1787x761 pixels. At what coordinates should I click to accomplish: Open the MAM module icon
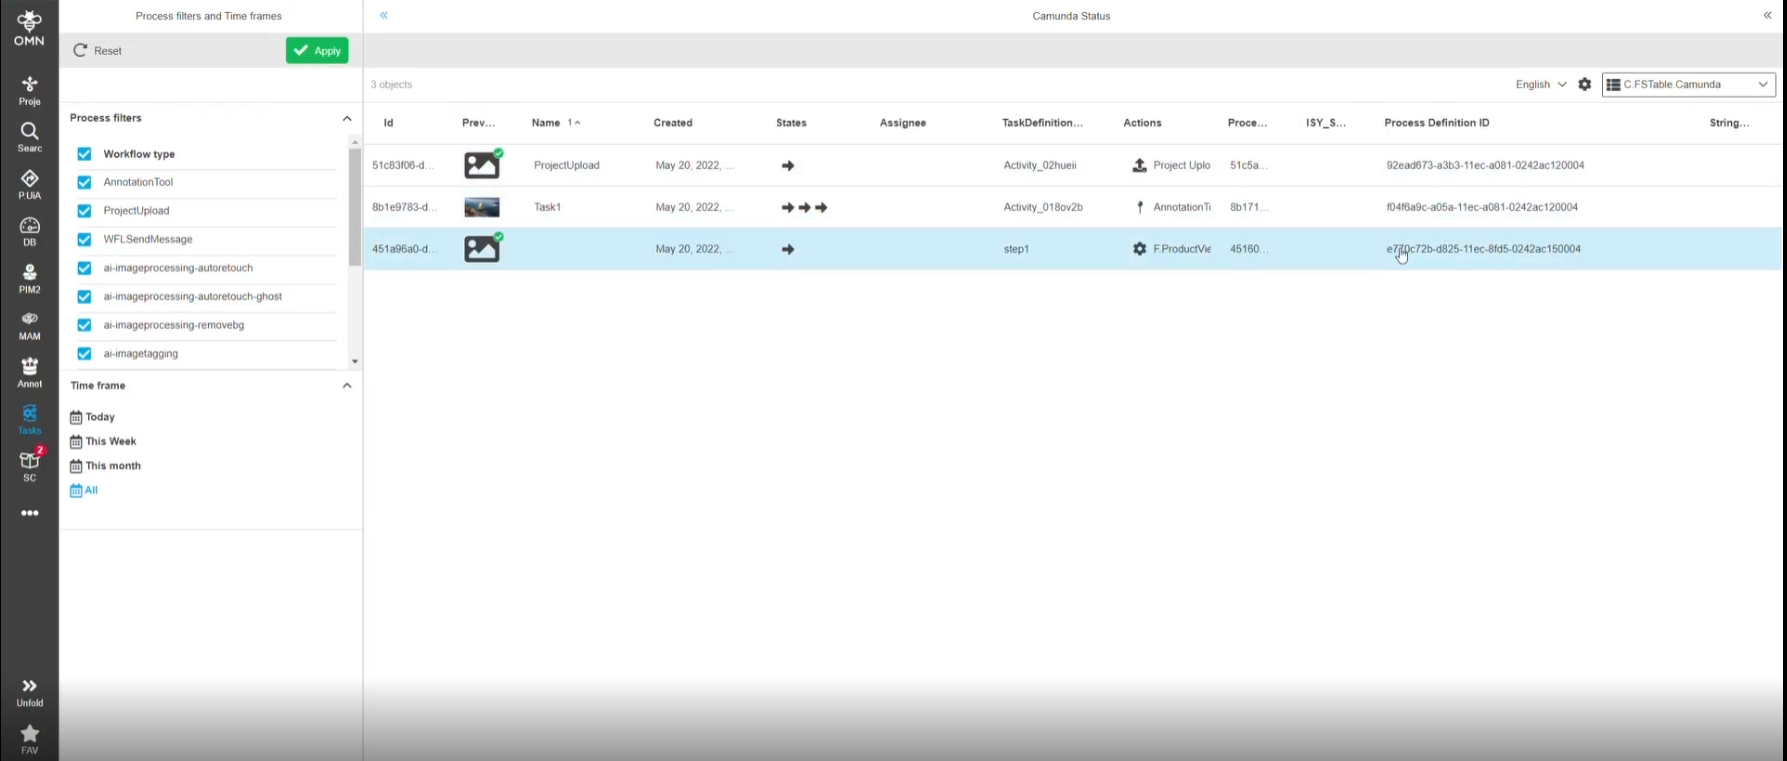pyautogui.click(x=29, y=325)
